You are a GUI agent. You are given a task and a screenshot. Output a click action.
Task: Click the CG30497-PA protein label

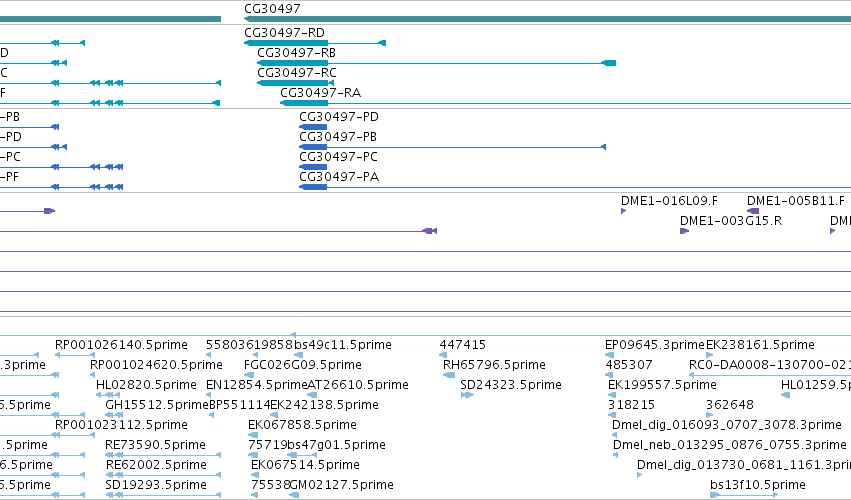(339, 177)
